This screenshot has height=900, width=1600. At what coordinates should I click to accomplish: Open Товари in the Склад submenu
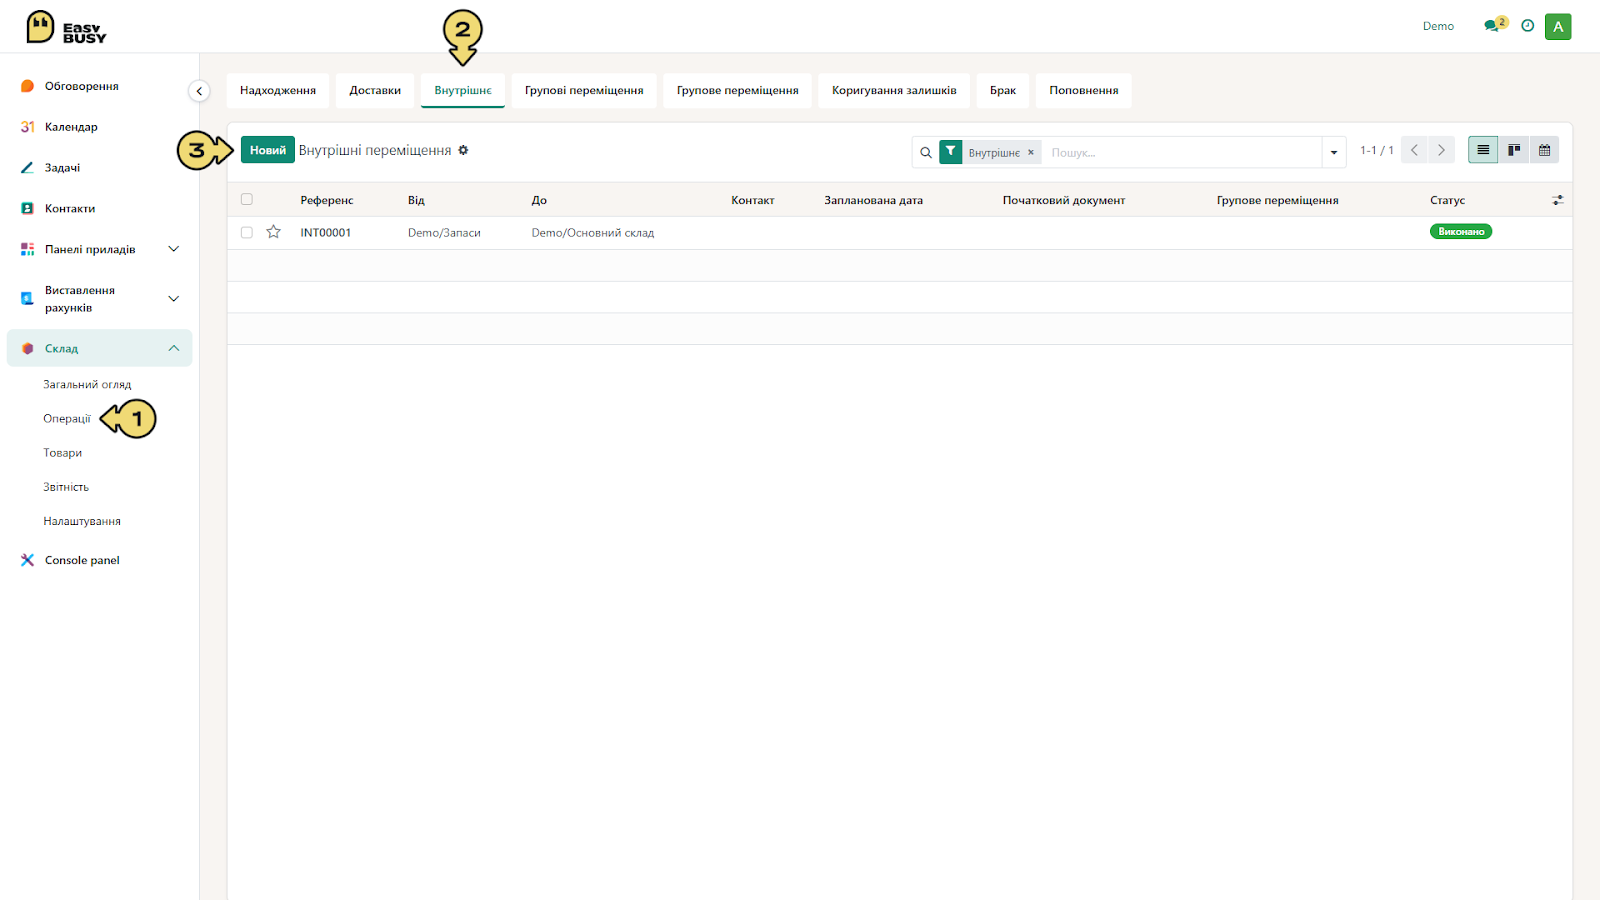[x=63, y=453]
